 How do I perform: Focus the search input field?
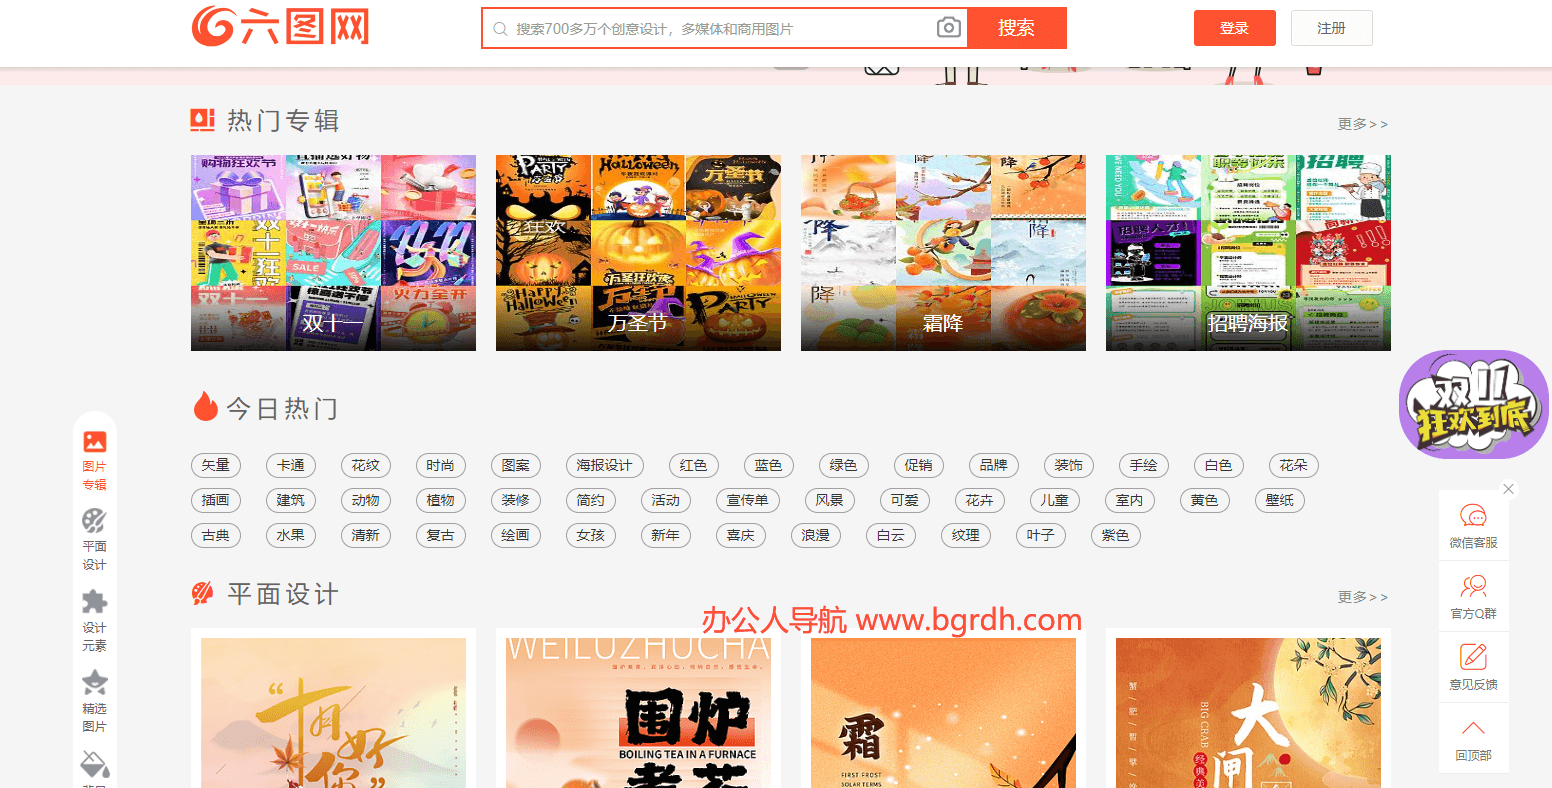[x=720, y=29]
